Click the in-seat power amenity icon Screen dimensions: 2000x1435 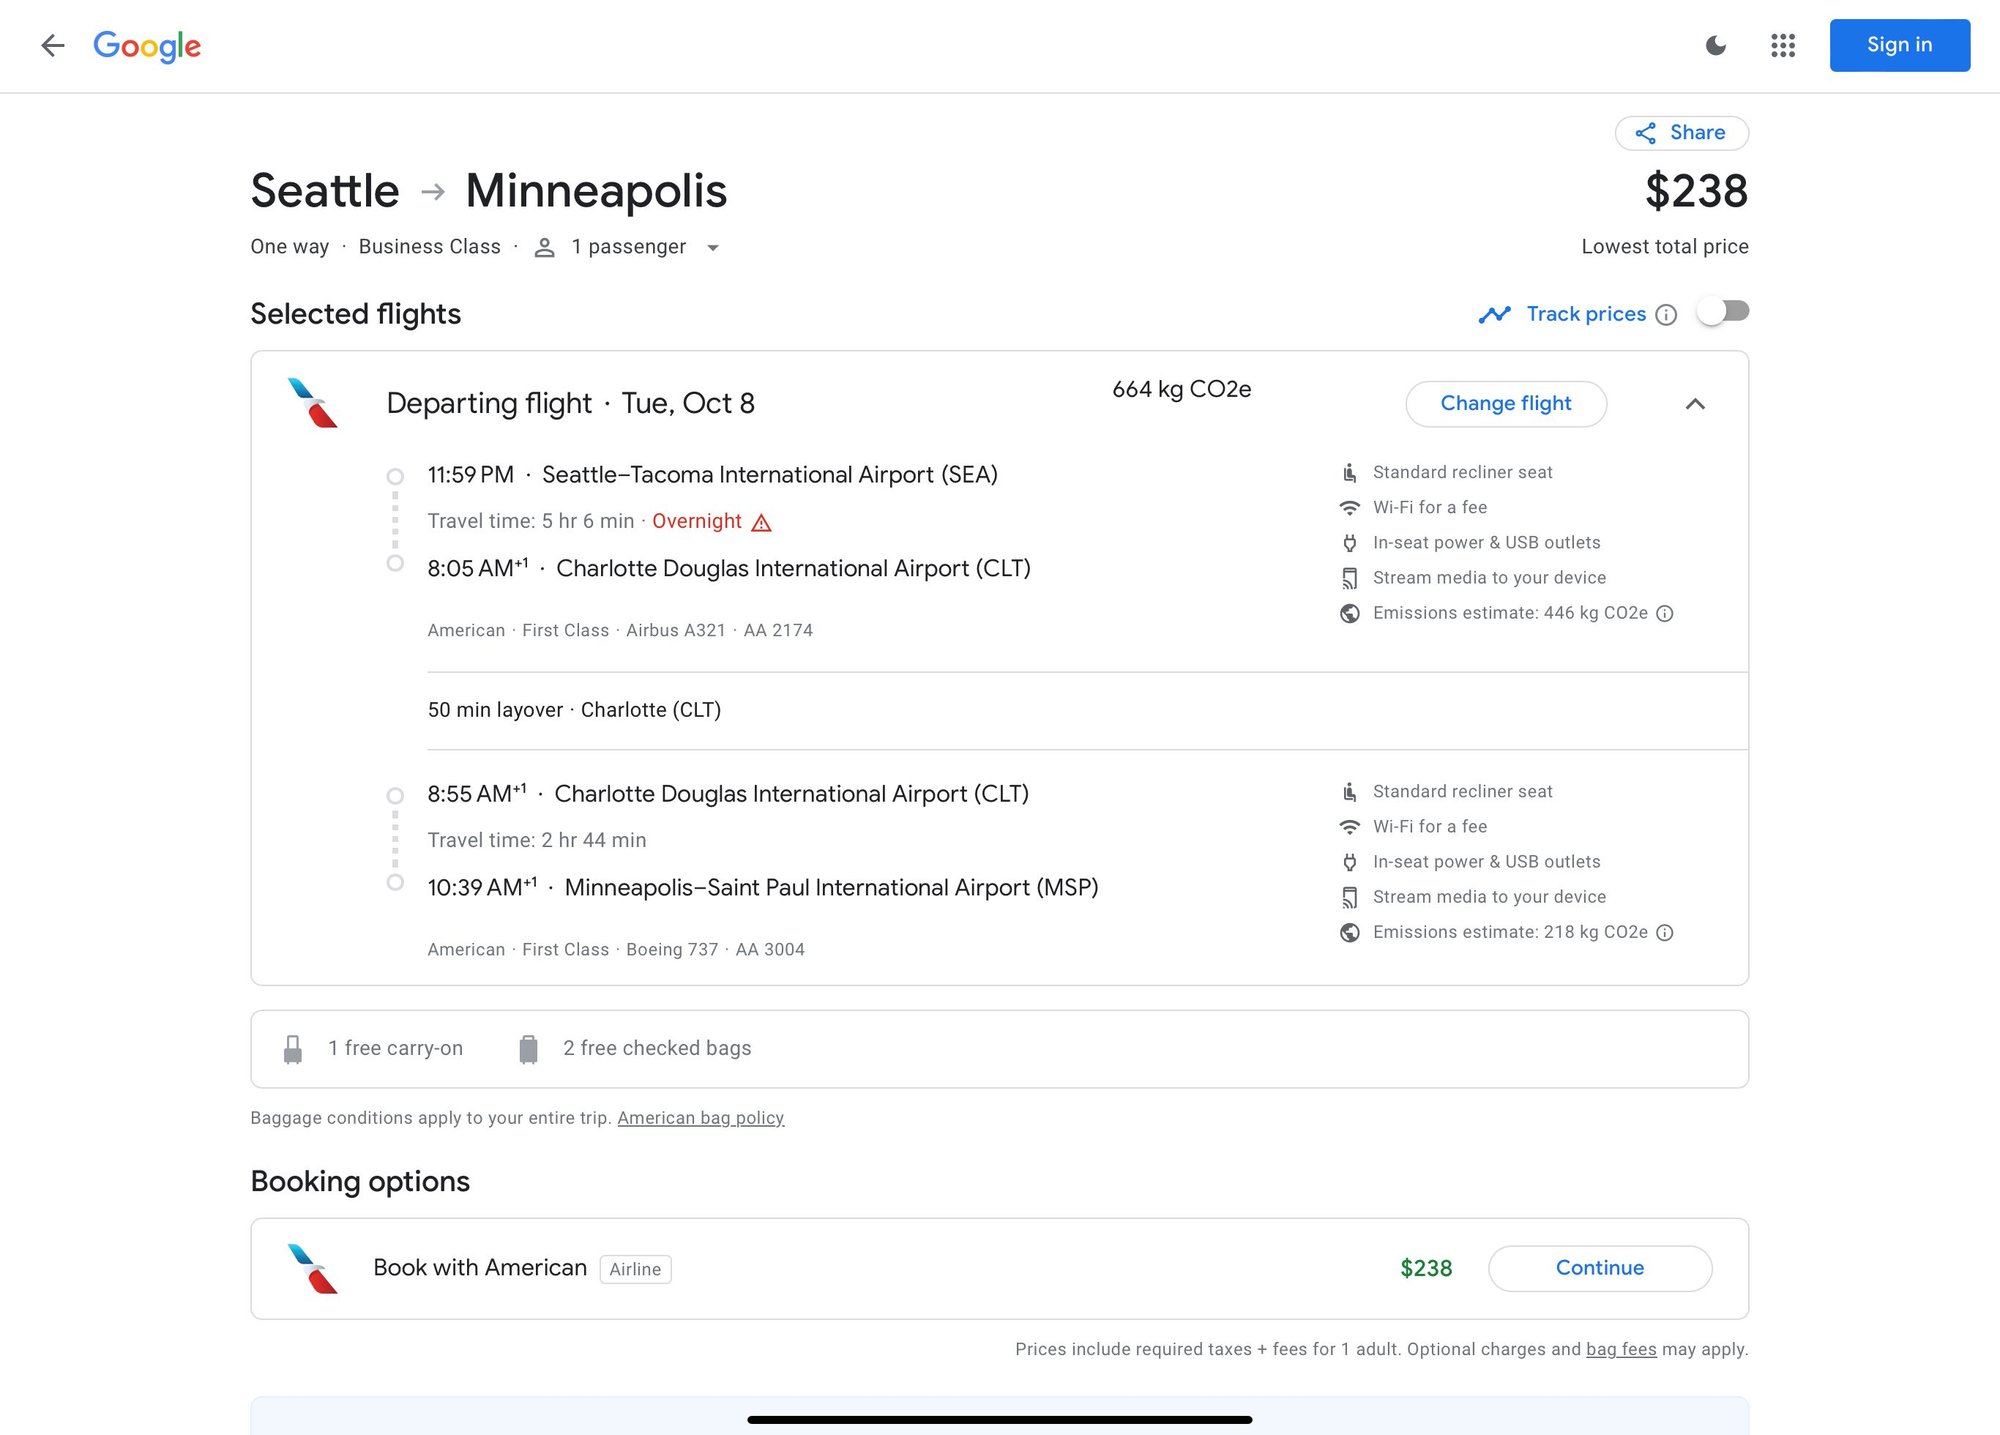click(x=1350, y=542)
